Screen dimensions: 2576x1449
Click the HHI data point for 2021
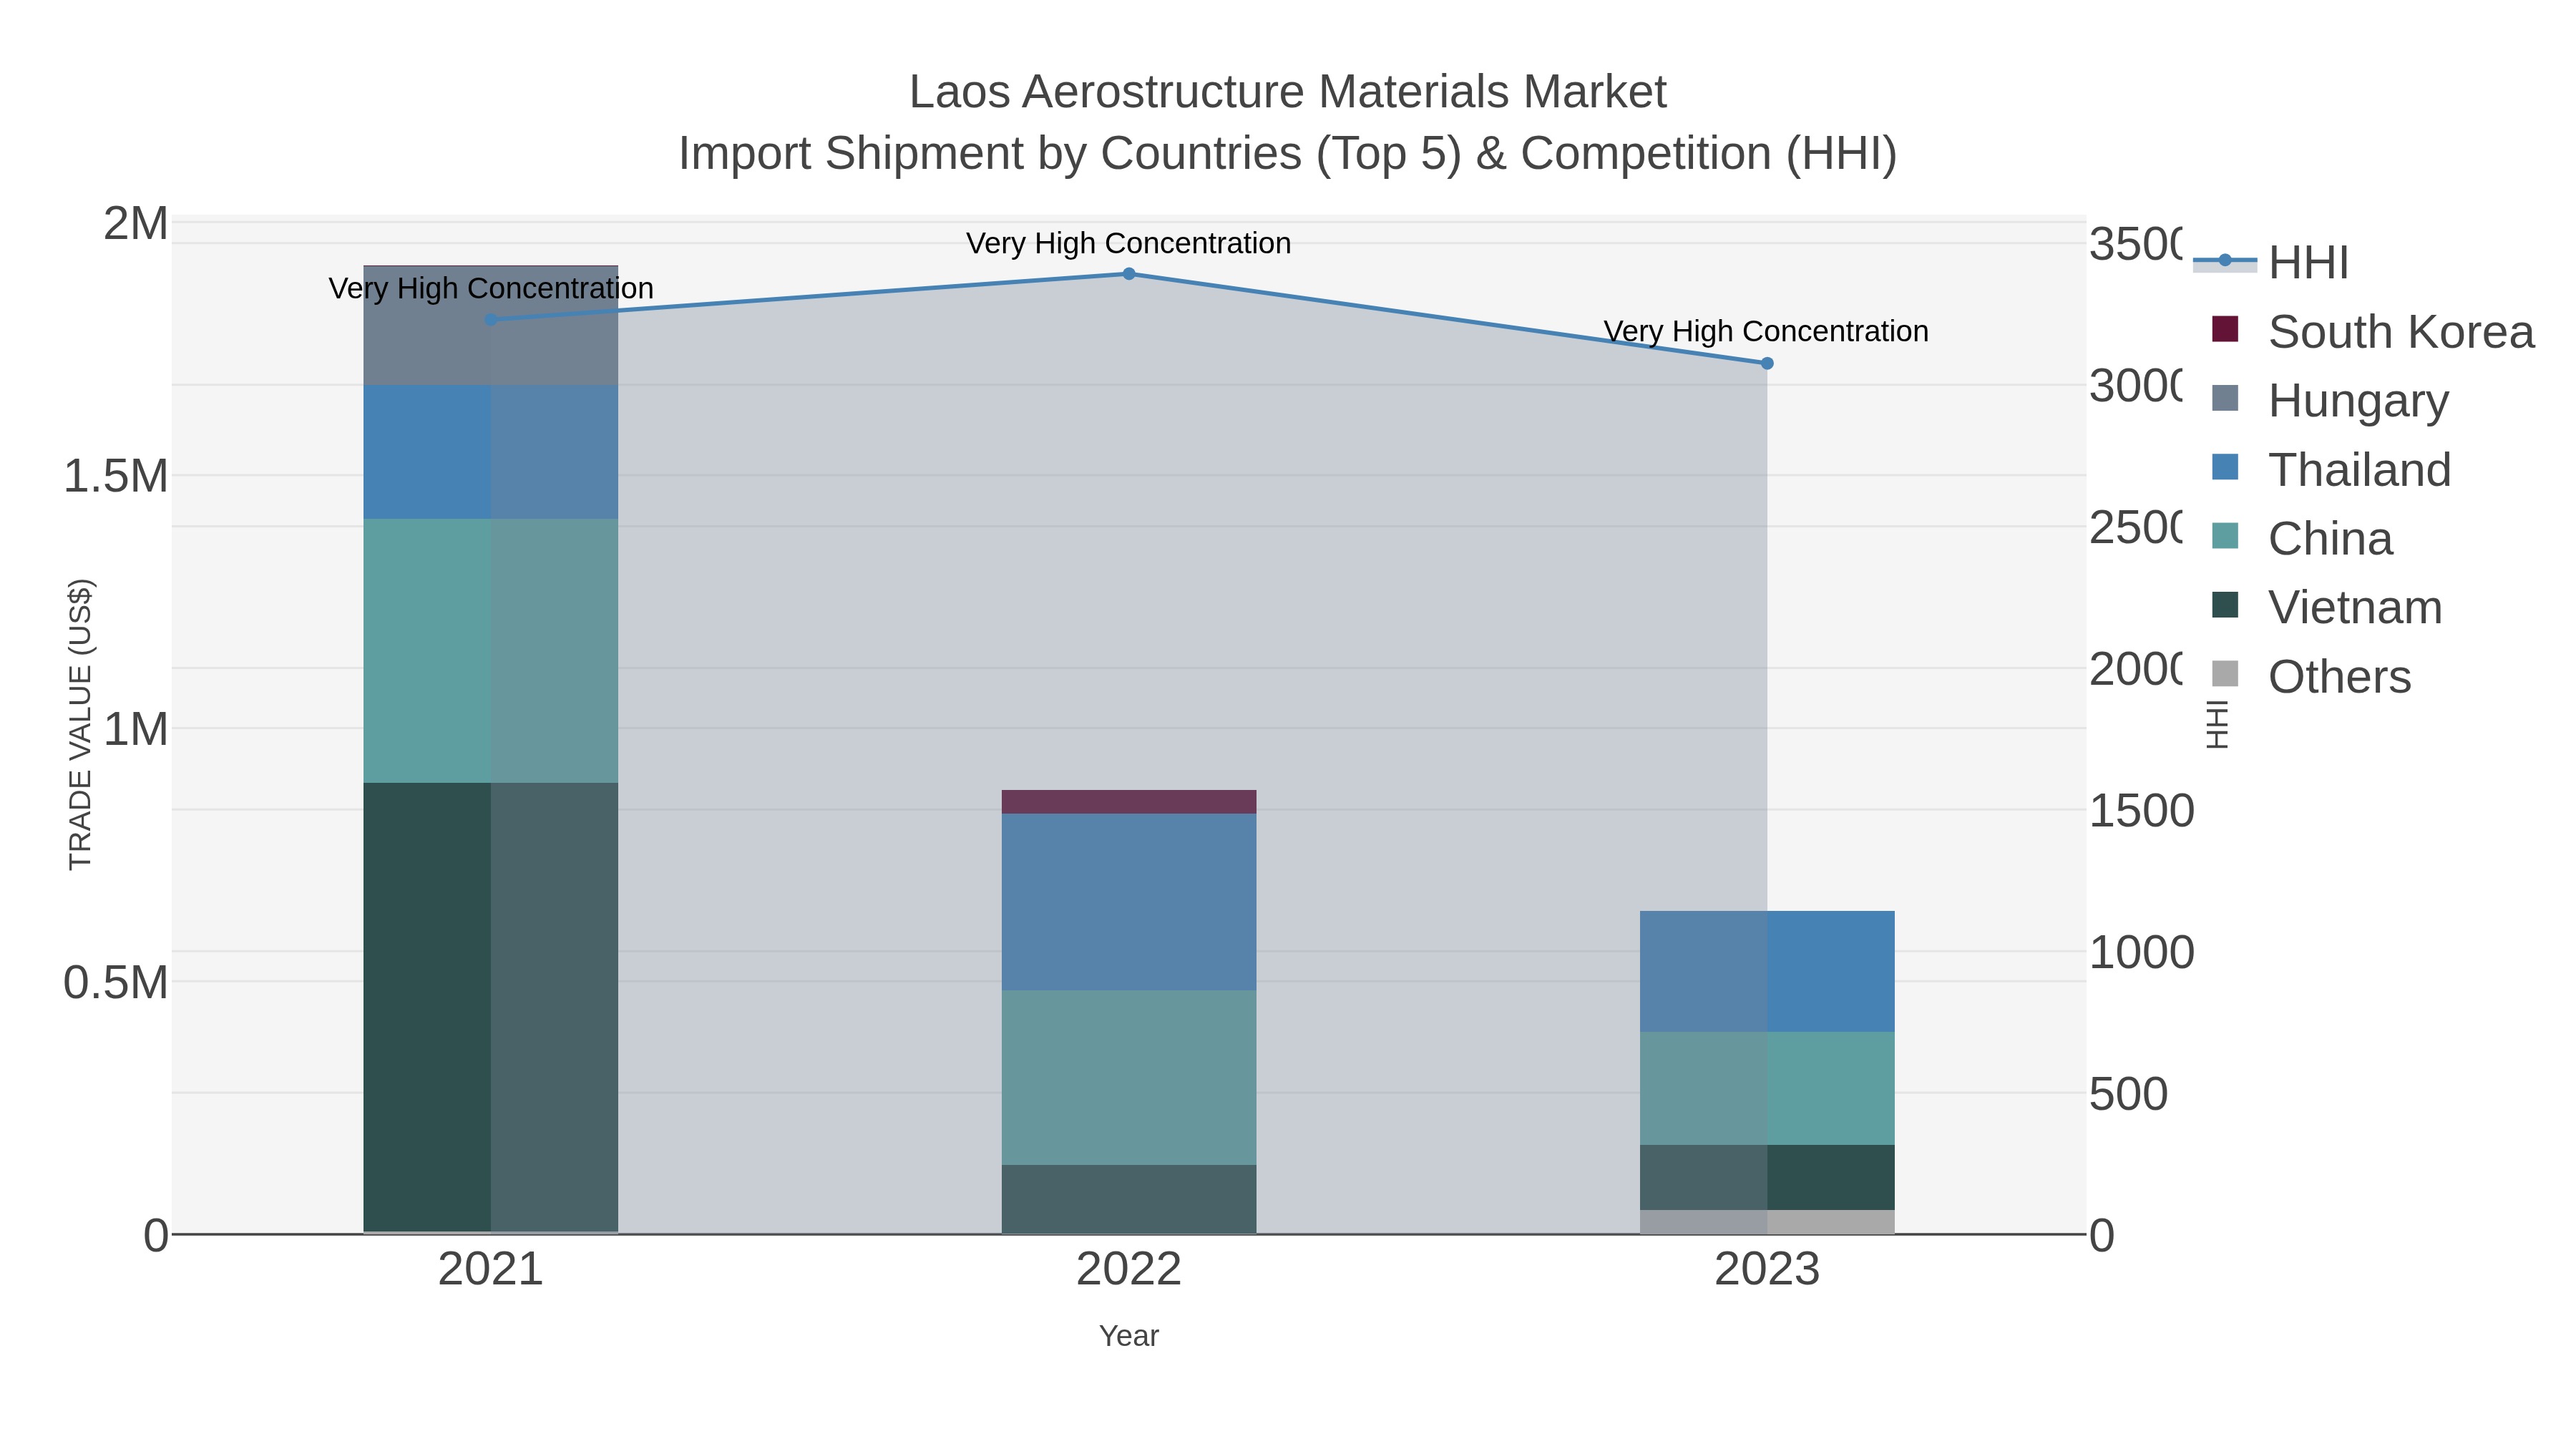coord(491,320)
